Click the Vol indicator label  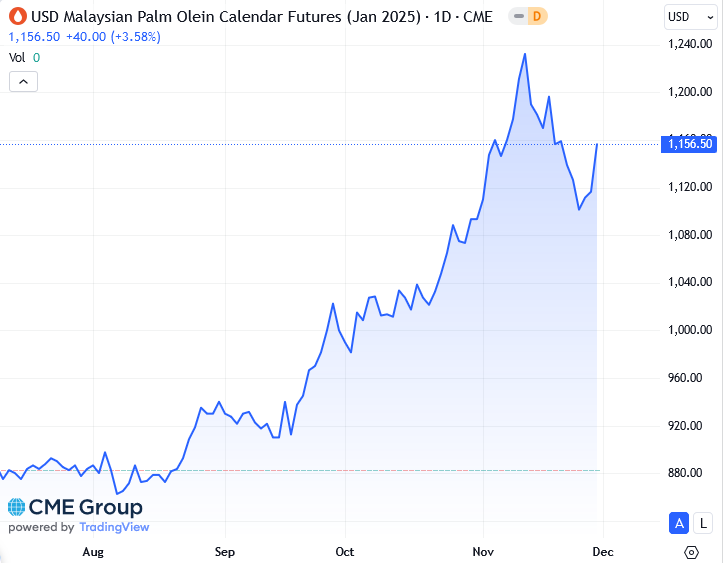[x=17, y=58]
